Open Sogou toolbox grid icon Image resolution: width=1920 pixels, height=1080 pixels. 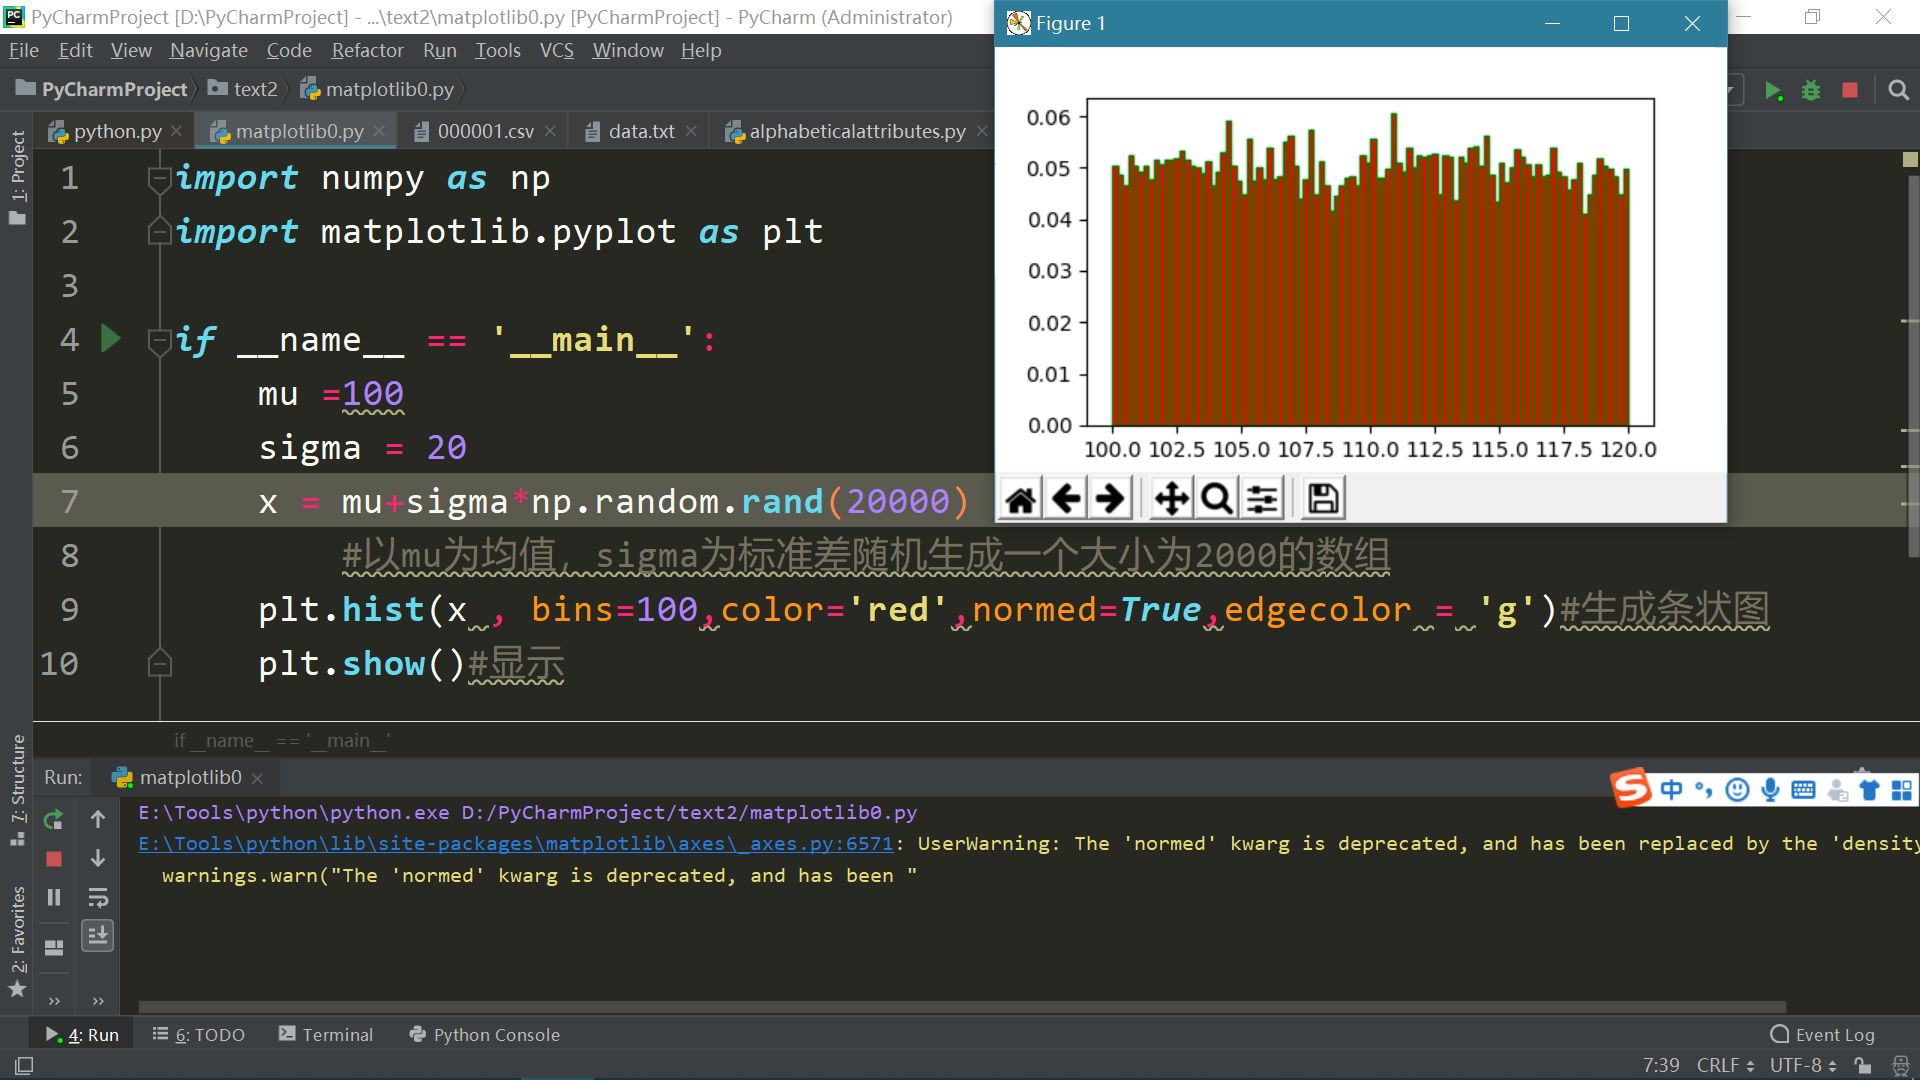[x=1901, y=790]
